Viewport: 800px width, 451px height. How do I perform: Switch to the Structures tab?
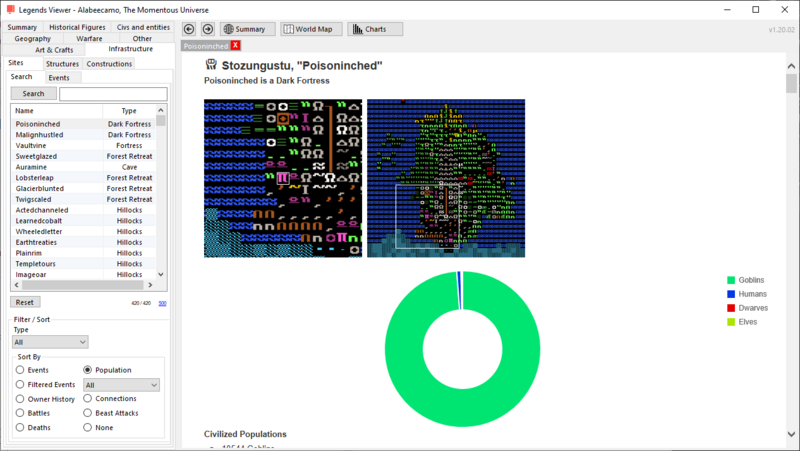[62, 64]
